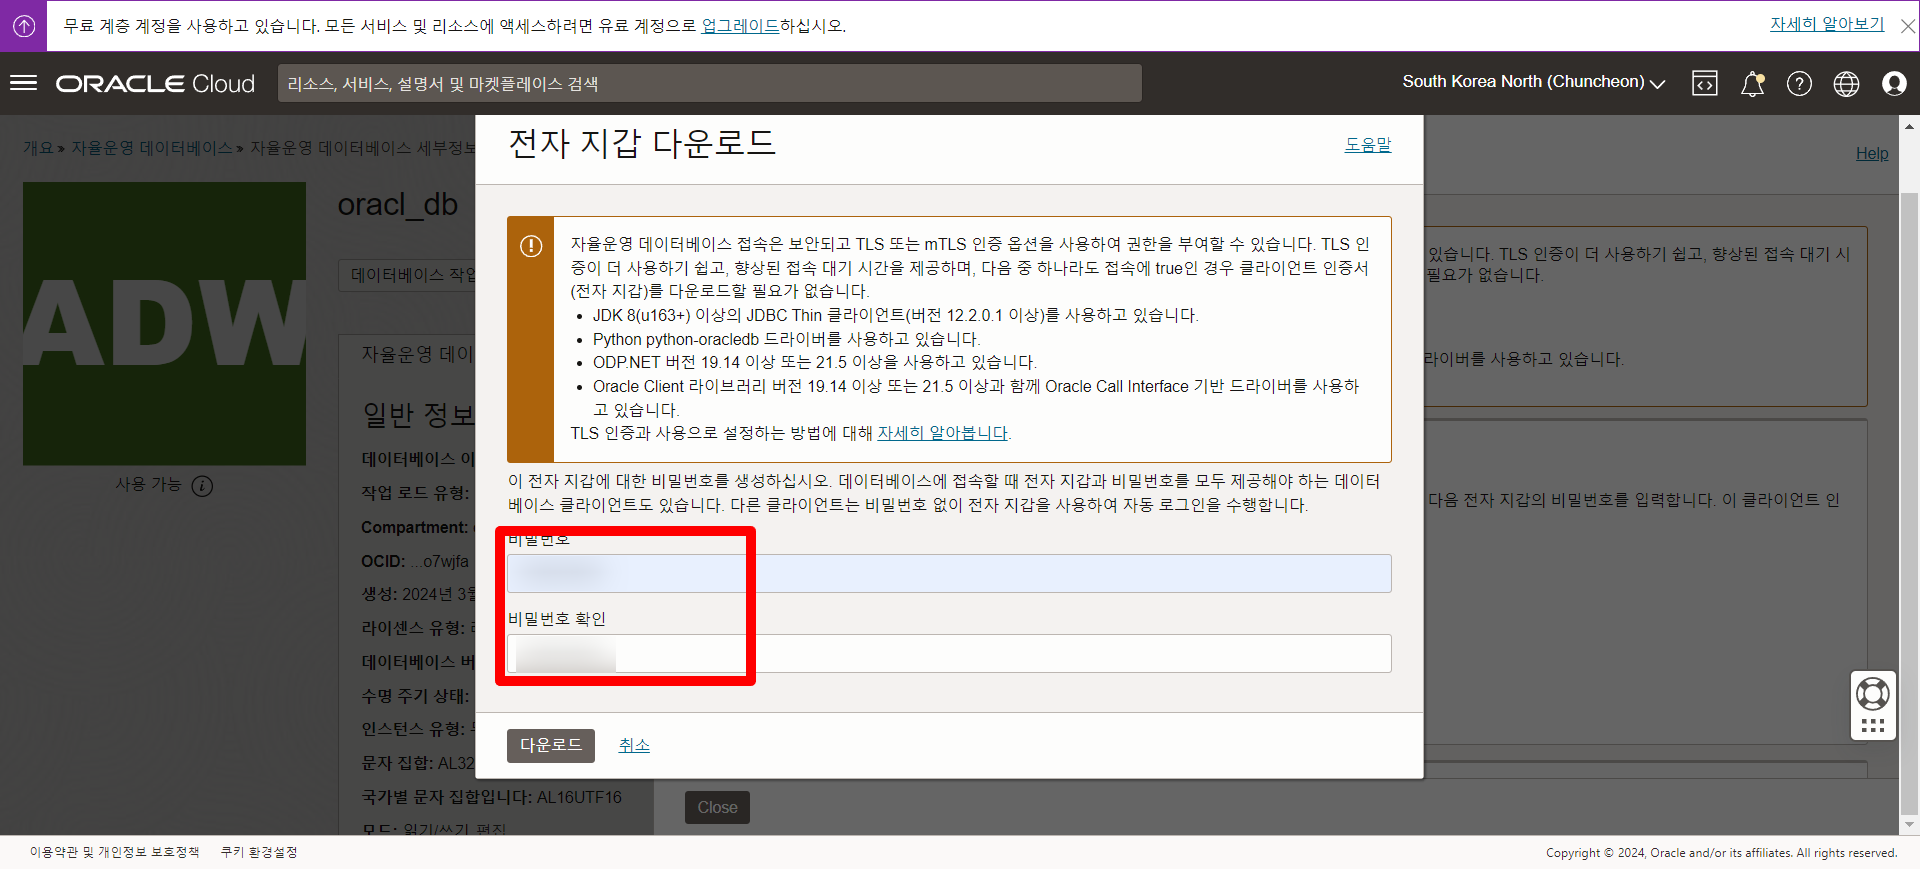Click the Help link behind the dialog

pos(1872,153)
